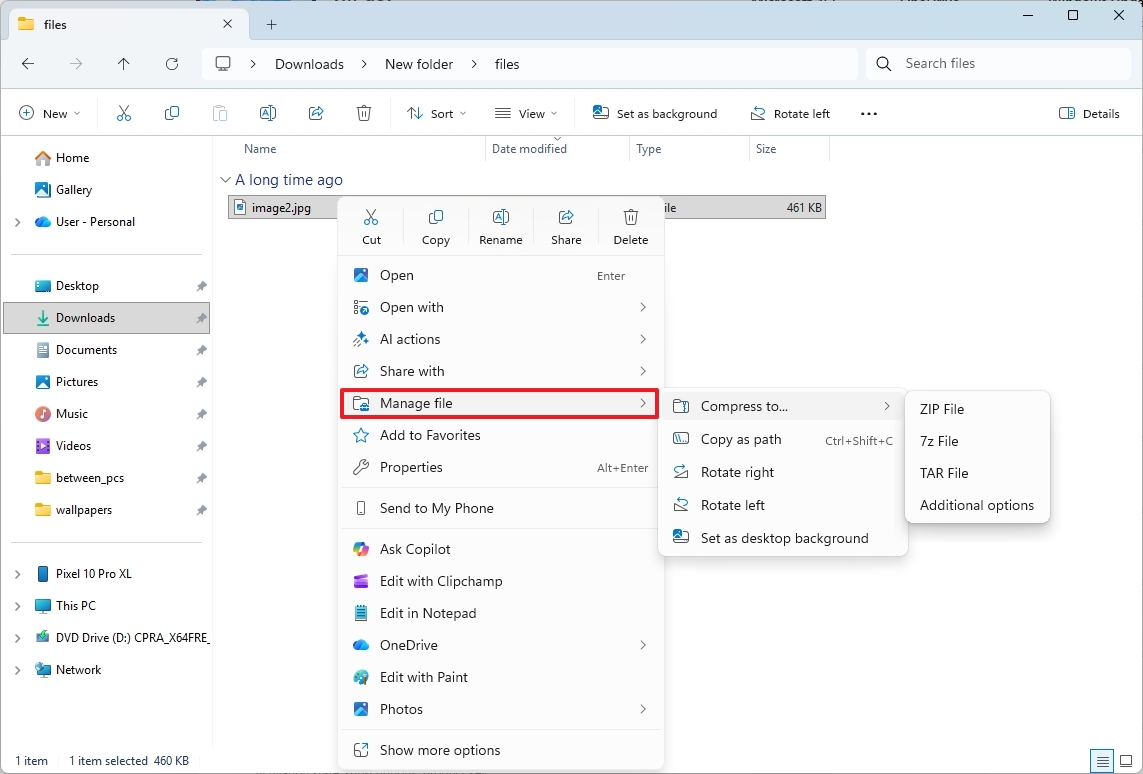This screenshot has height=774, width=1143.
Task: Share image2.jpg using the Share icon
Action: (x=566, y=226)
